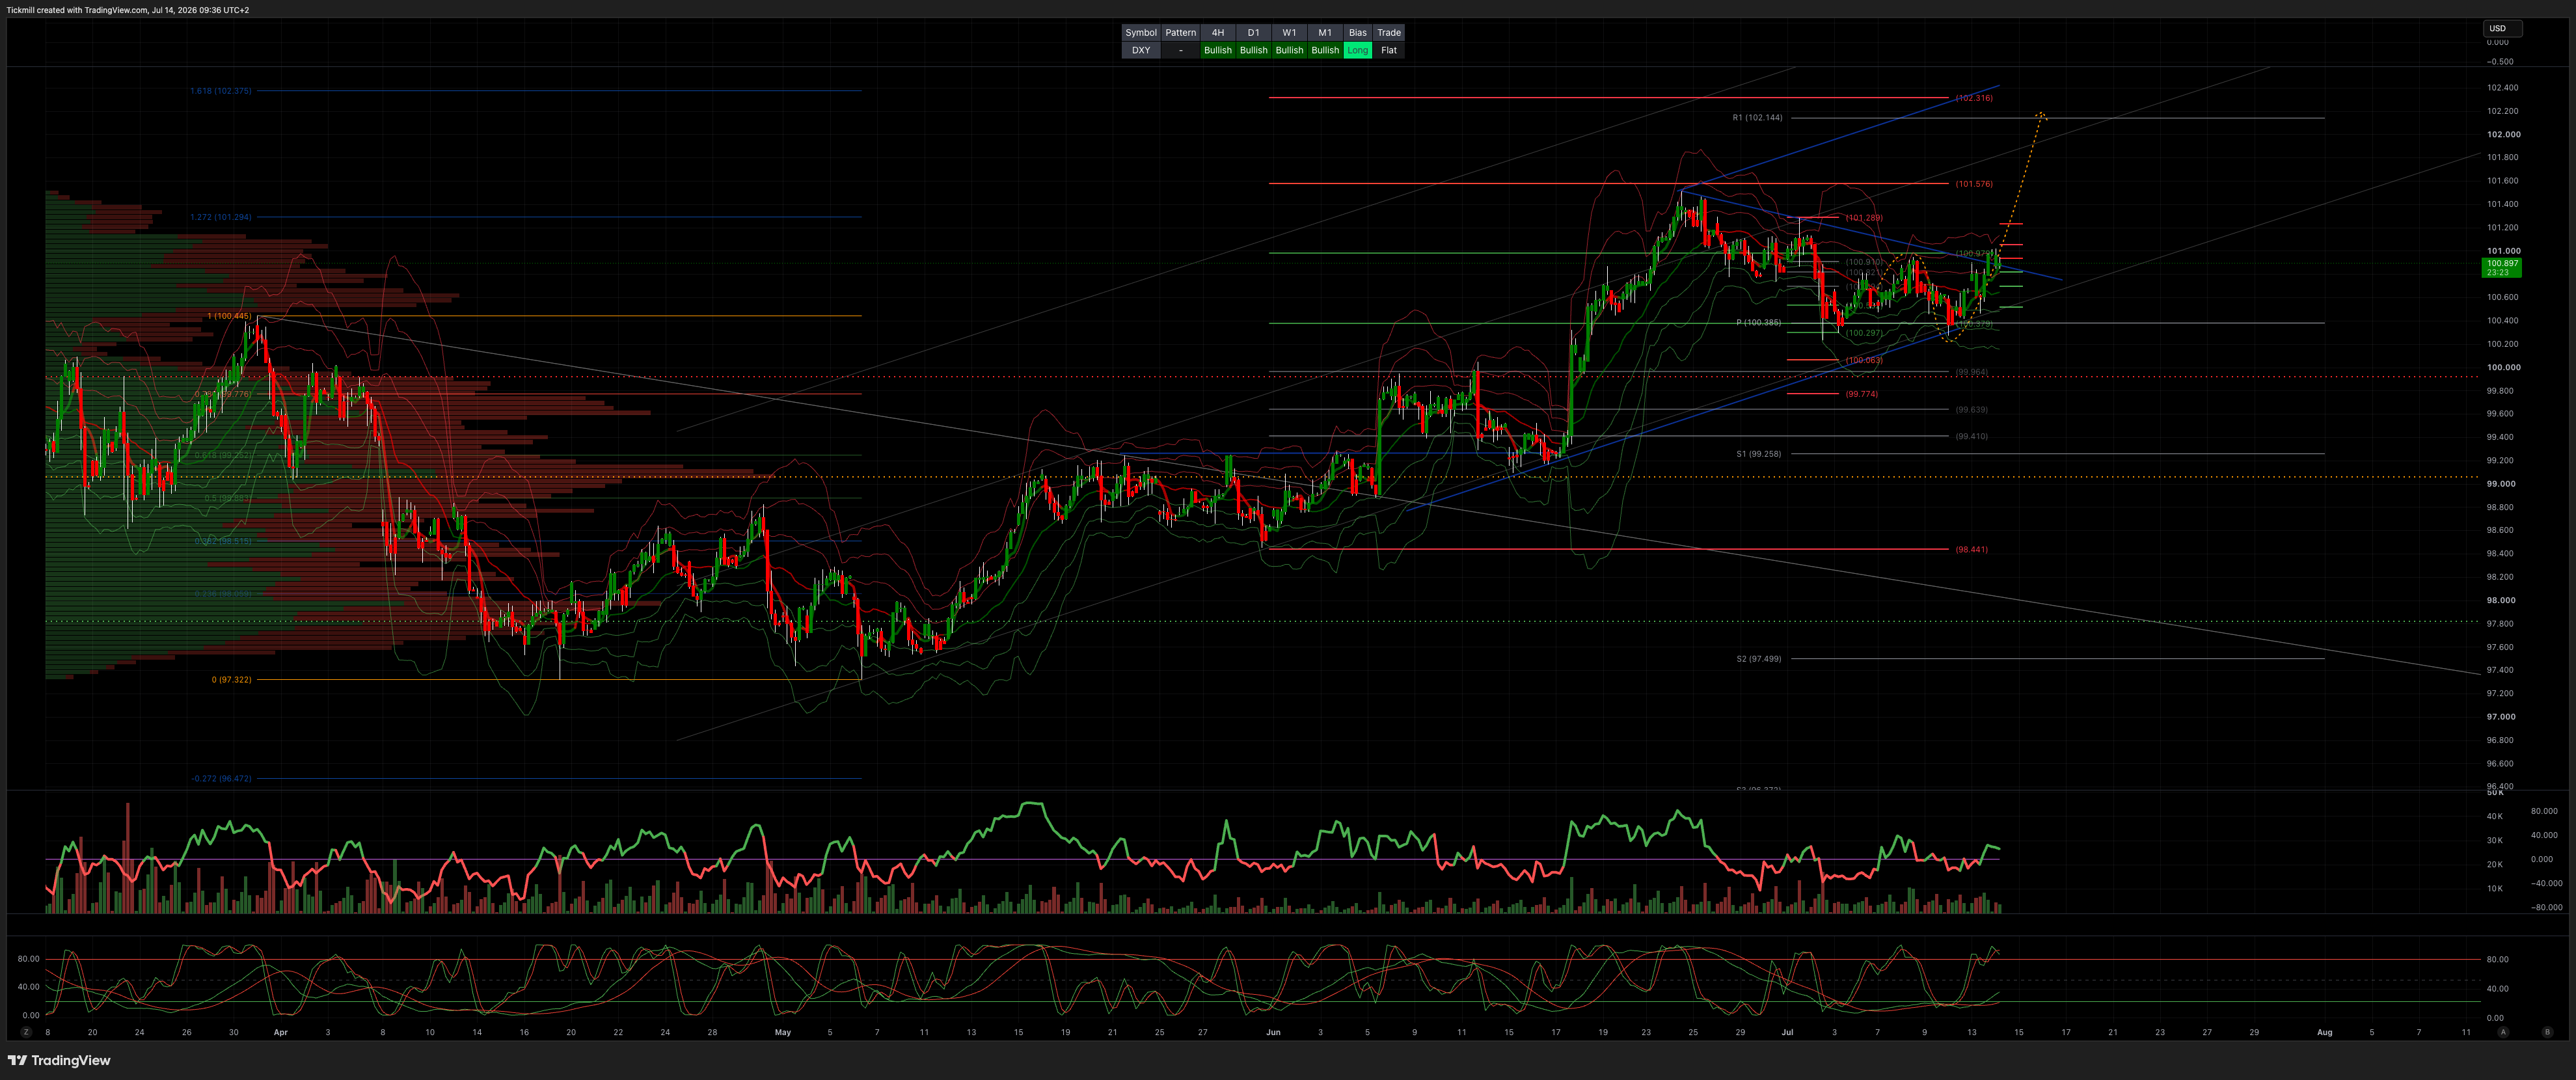
Task: Click the bright green Long bias cell
Action: (x=1357, y=50)
